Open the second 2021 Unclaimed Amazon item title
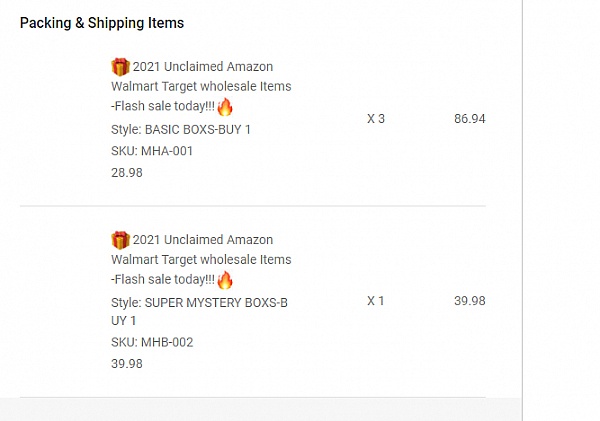This screenshot has height=421, width=600. coord(201,260)
